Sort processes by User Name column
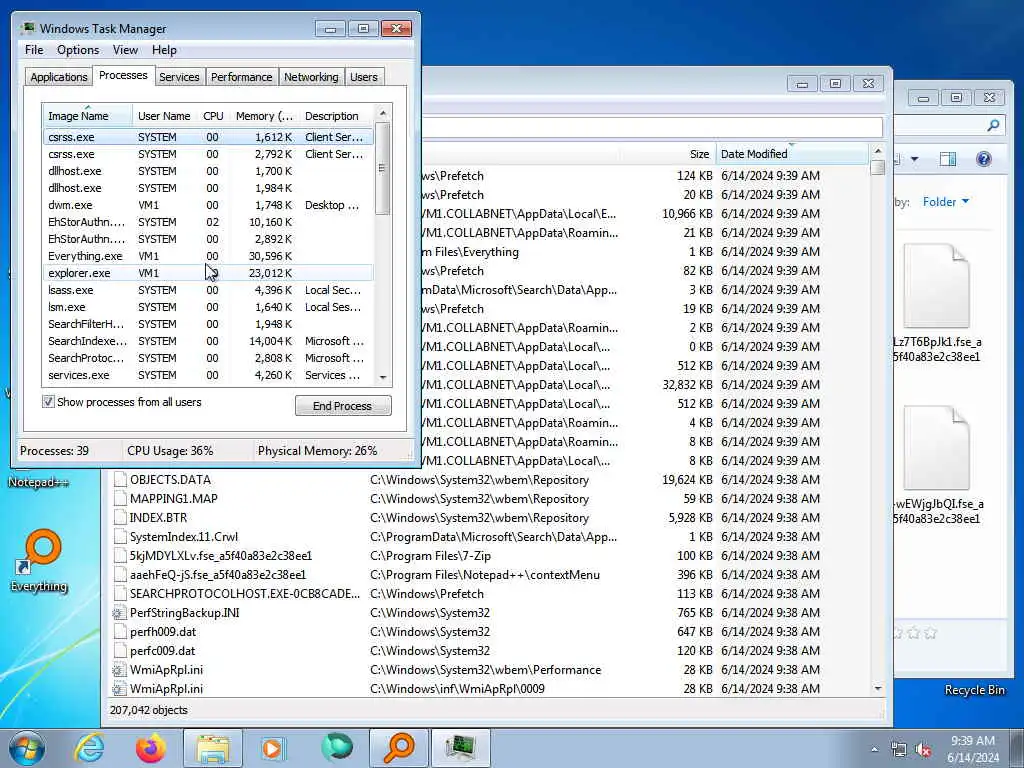The width and height of the screenshot is (1024, 768). pyautogui.click(x=165, y=116)
